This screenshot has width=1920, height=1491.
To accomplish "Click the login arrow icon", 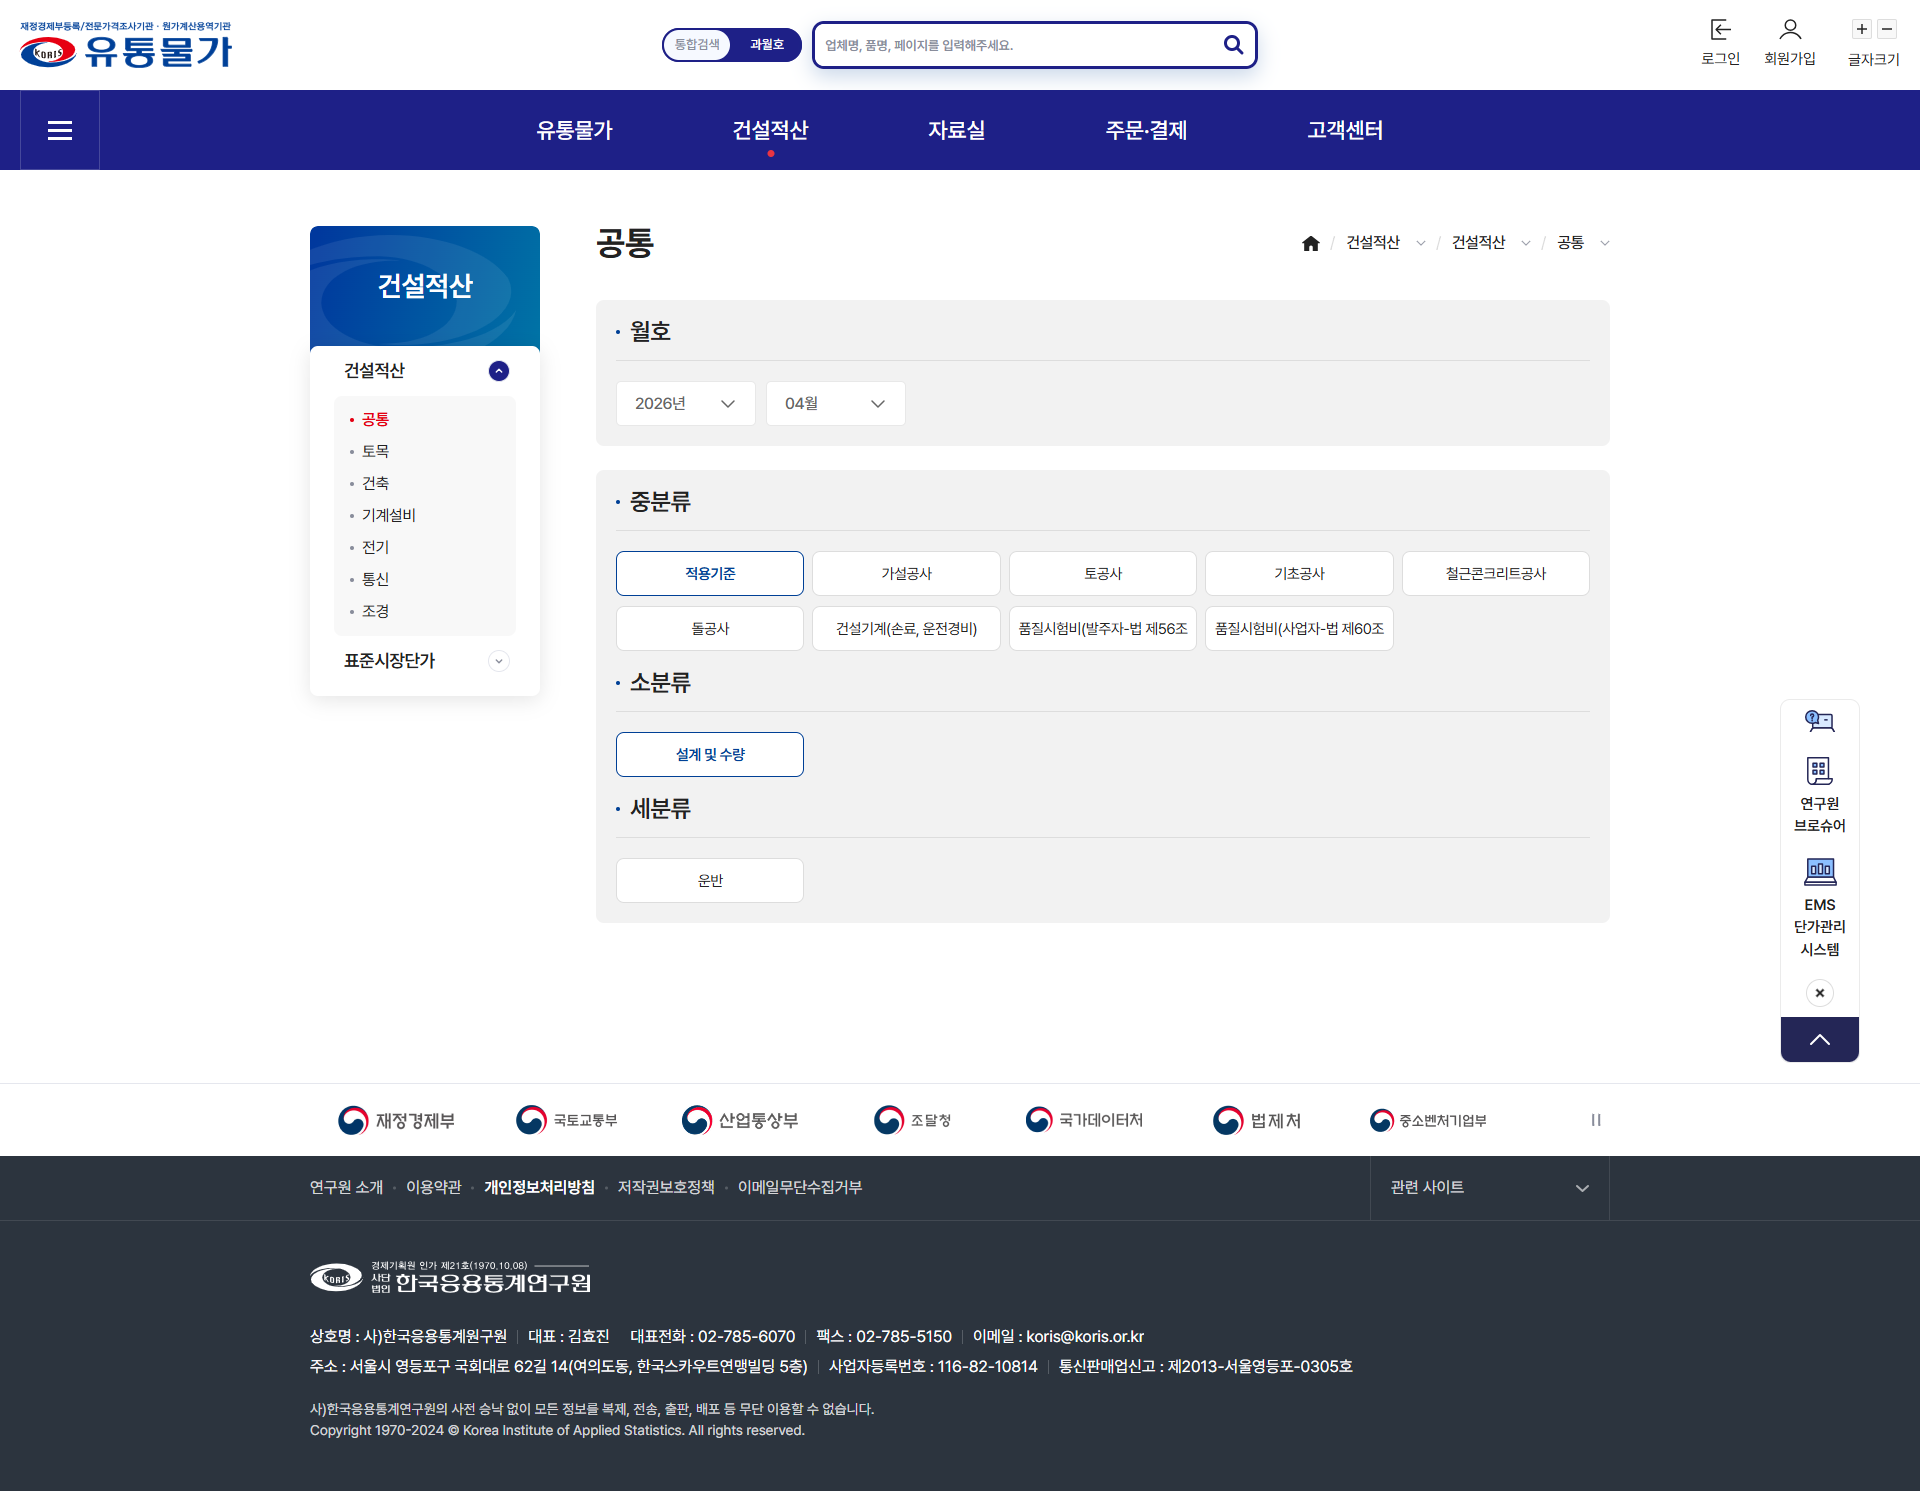I will [1720, 30].
